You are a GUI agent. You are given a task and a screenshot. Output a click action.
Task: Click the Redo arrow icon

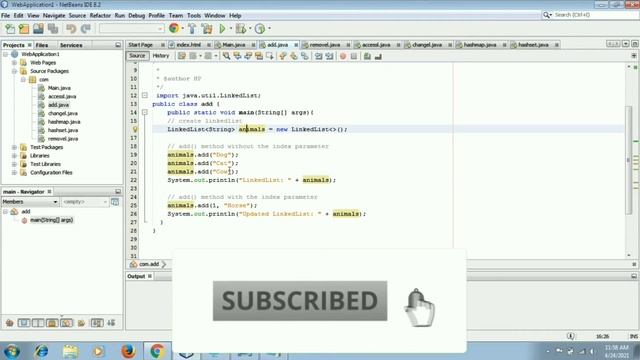point(86,29)
